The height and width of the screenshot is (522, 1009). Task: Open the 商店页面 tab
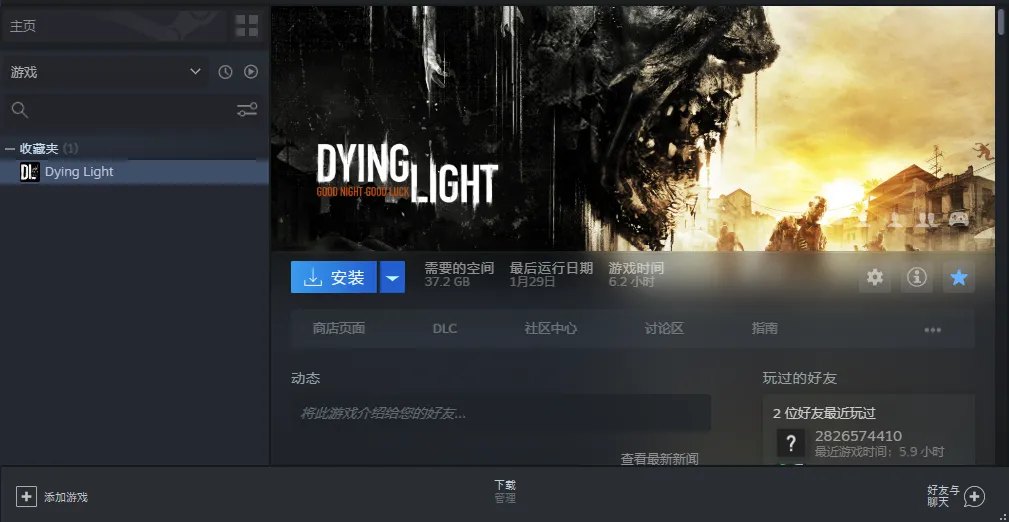[338, 328]
